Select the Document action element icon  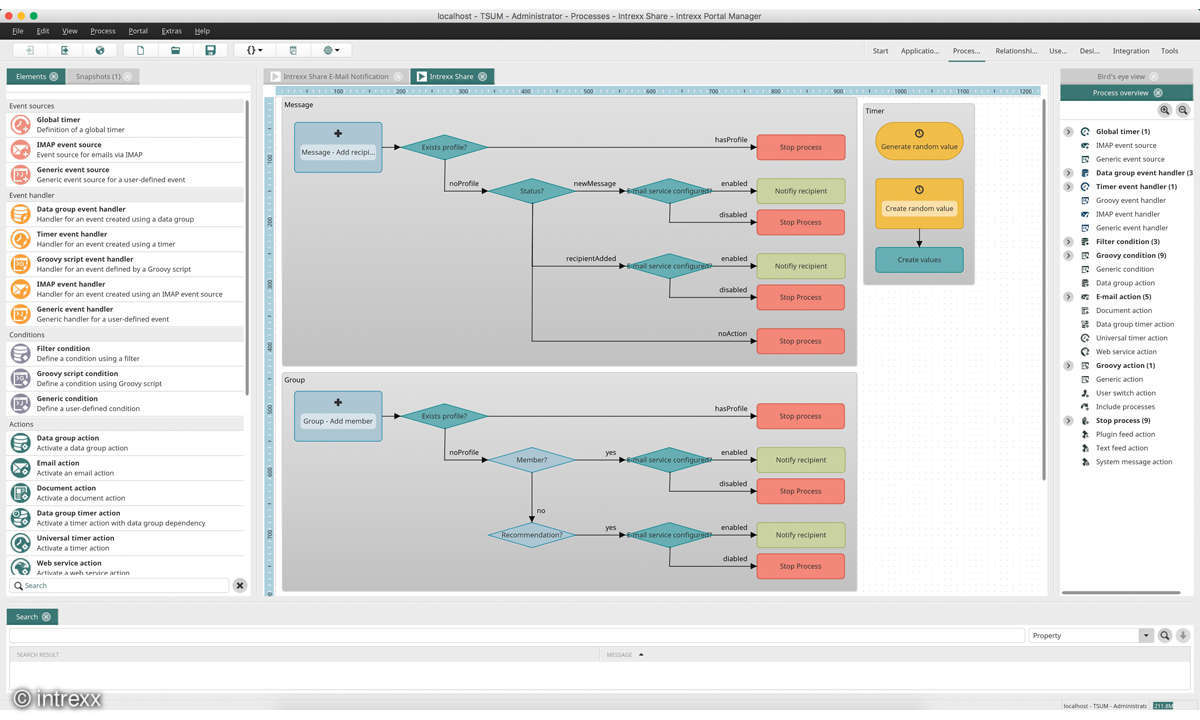click(20, 492)
